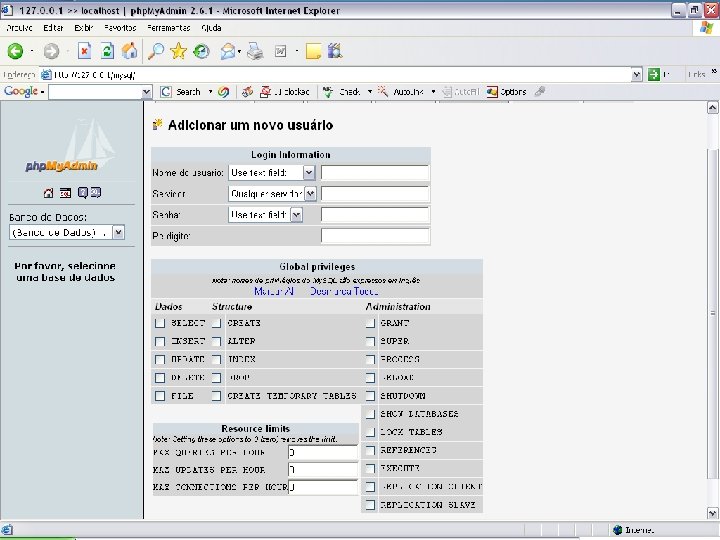Open phpMyAdmin home icon in sidebar
The image size is (720, 540).
(x=48, y=193)
